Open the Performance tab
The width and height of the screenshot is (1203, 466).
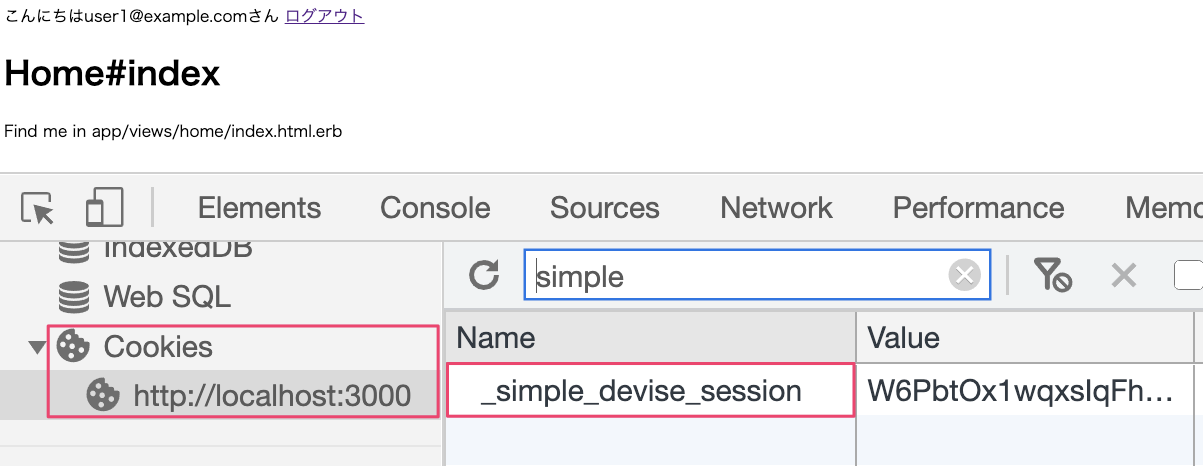pyautogui.click(x=978, y=208)
